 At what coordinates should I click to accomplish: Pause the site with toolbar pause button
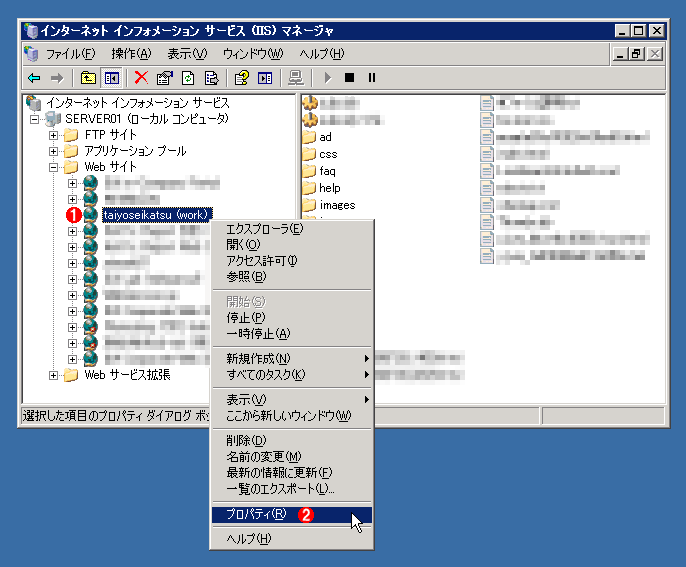click(372, 78)
